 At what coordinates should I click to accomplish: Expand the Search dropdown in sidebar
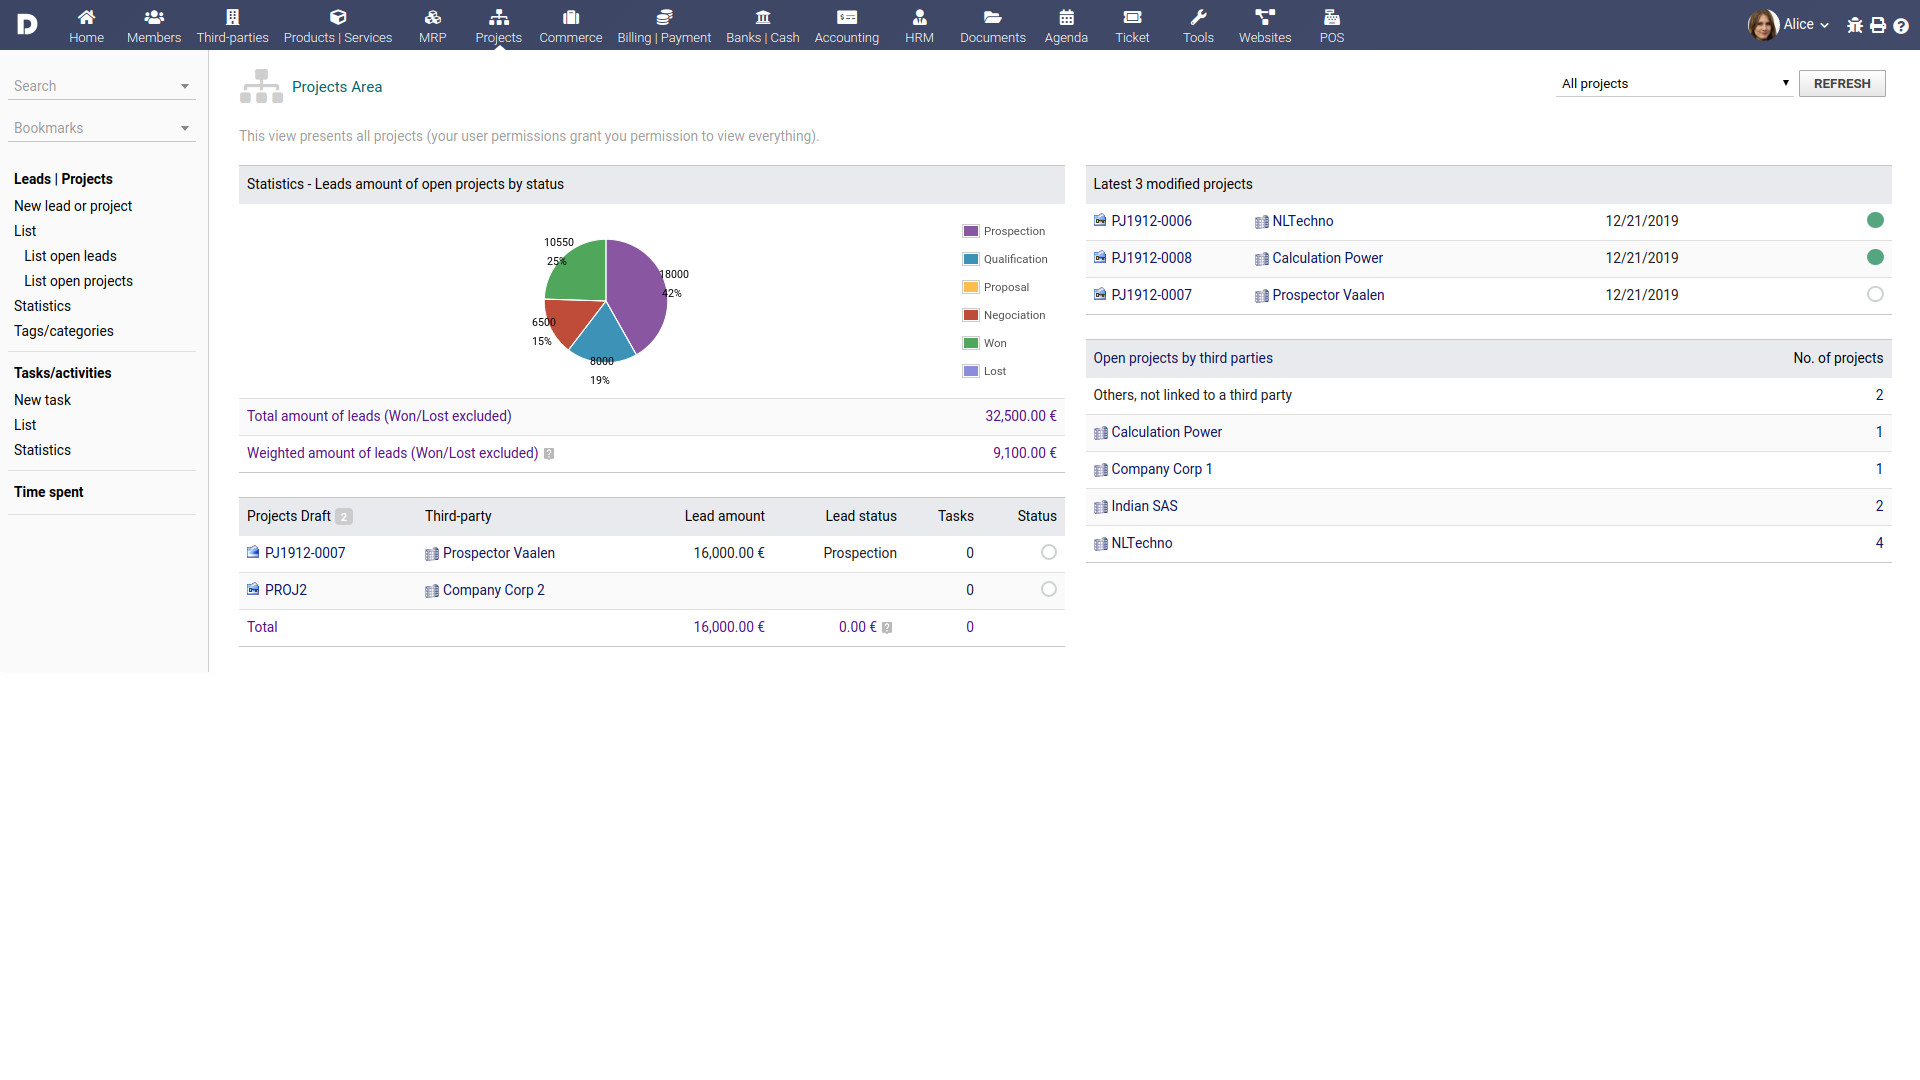tap(185, 87)
